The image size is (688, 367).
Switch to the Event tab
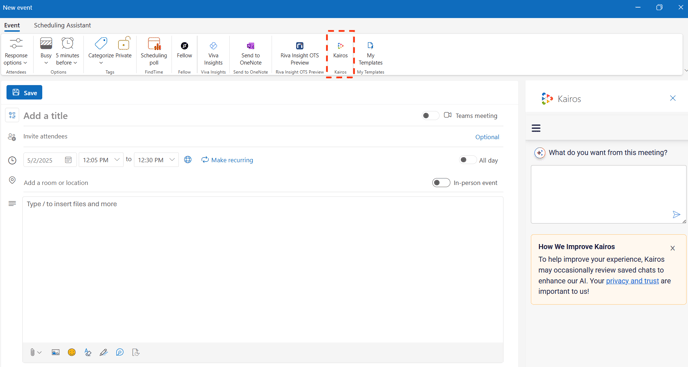point(12,25)
